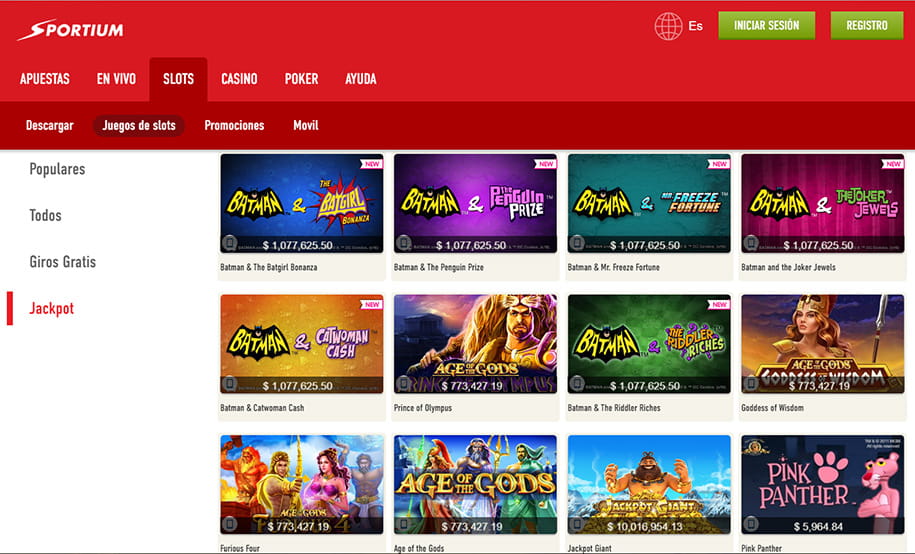Click the mobile icon on Batman and the Joker Jewels

click(750, 242)
